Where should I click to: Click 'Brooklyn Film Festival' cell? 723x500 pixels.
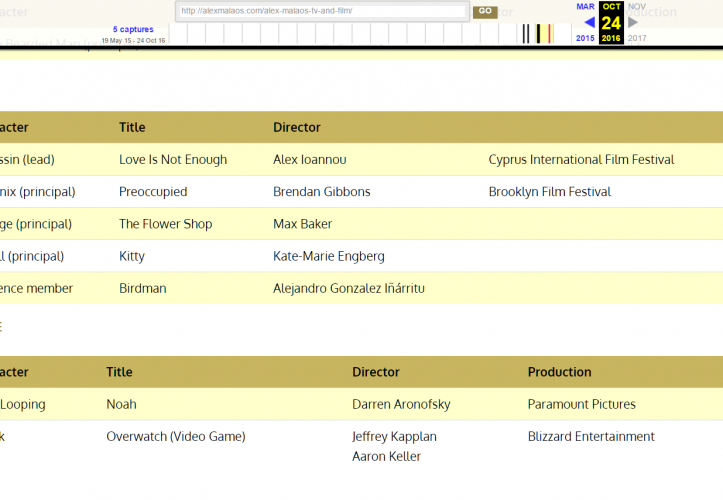coord(549,191)
